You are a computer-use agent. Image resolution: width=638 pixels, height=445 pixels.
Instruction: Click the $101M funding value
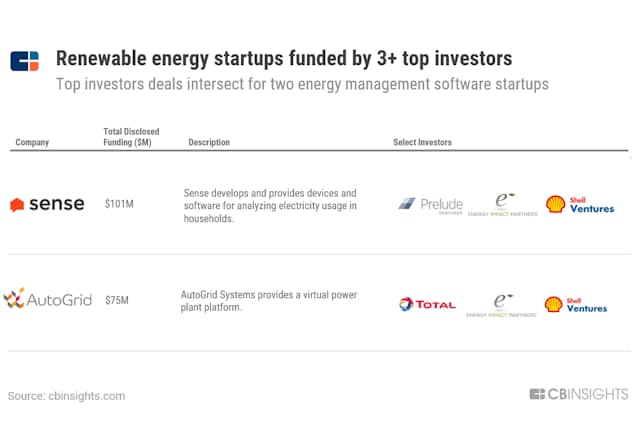tap(119, 204)
